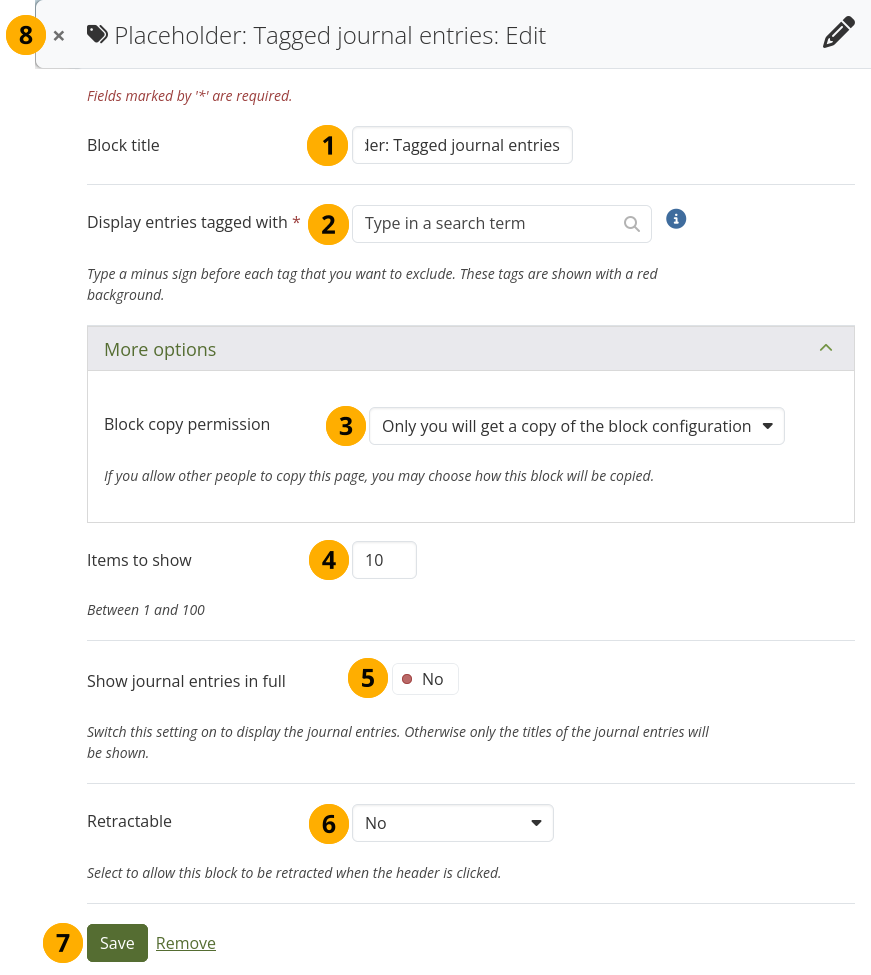Click the tag search field
871x975 pixels.
point(490,224)
